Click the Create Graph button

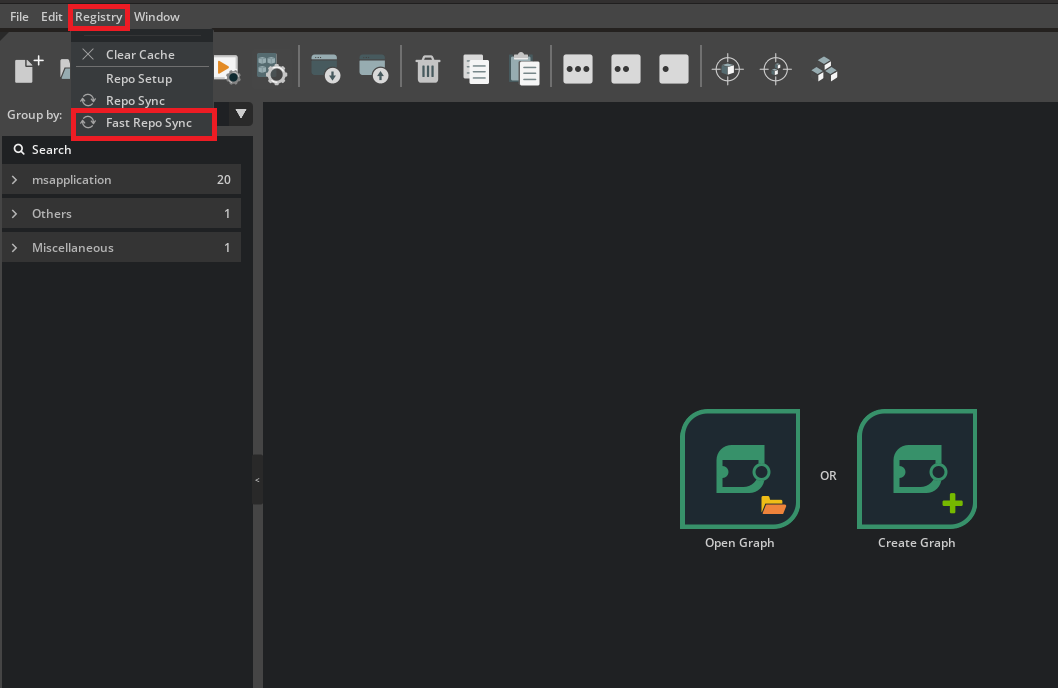[916, 469]
